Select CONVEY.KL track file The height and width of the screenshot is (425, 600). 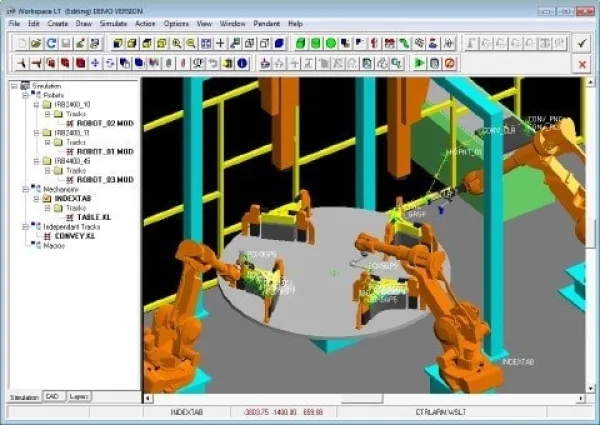point(75,236)
